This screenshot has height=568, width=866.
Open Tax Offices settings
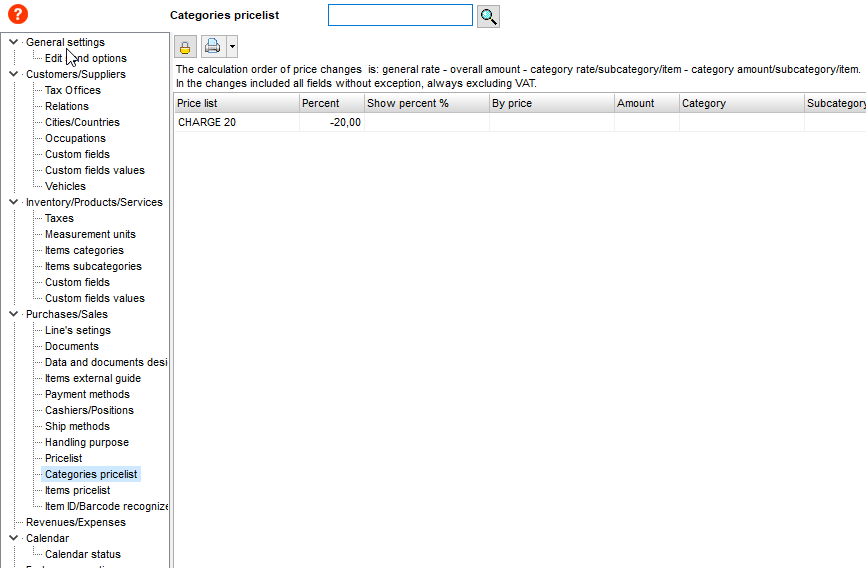(73, 90)
